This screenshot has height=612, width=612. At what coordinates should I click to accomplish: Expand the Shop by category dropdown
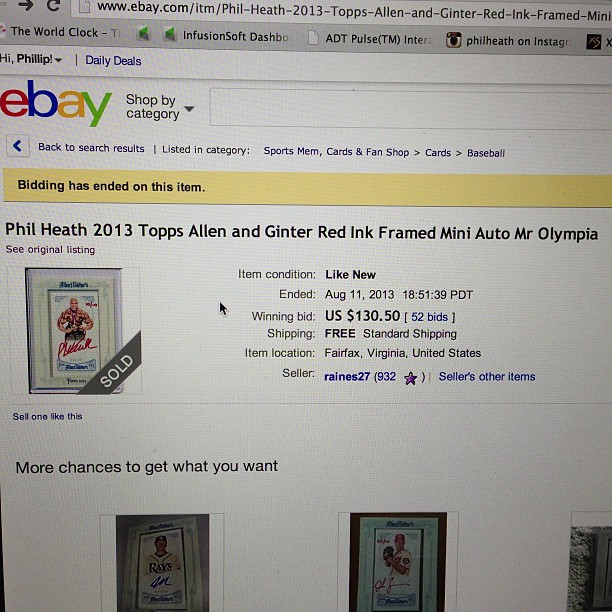159,107
